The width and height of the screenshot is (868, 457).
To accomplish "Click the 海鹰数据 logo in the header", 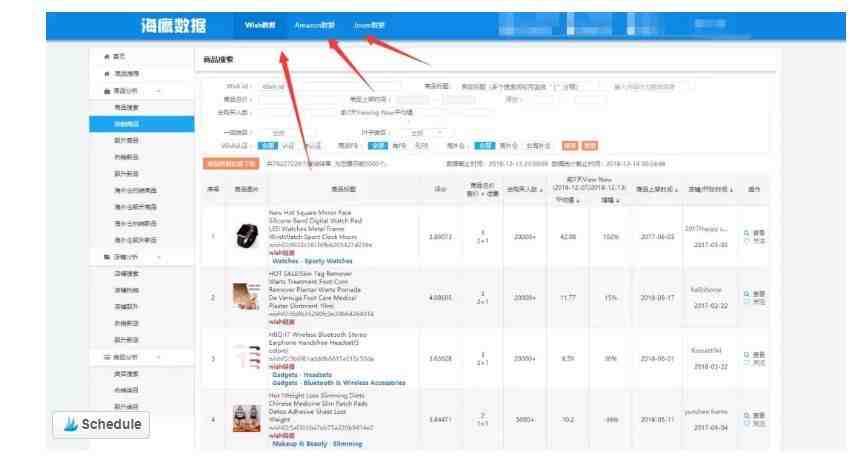I will (x=173, y=25).
